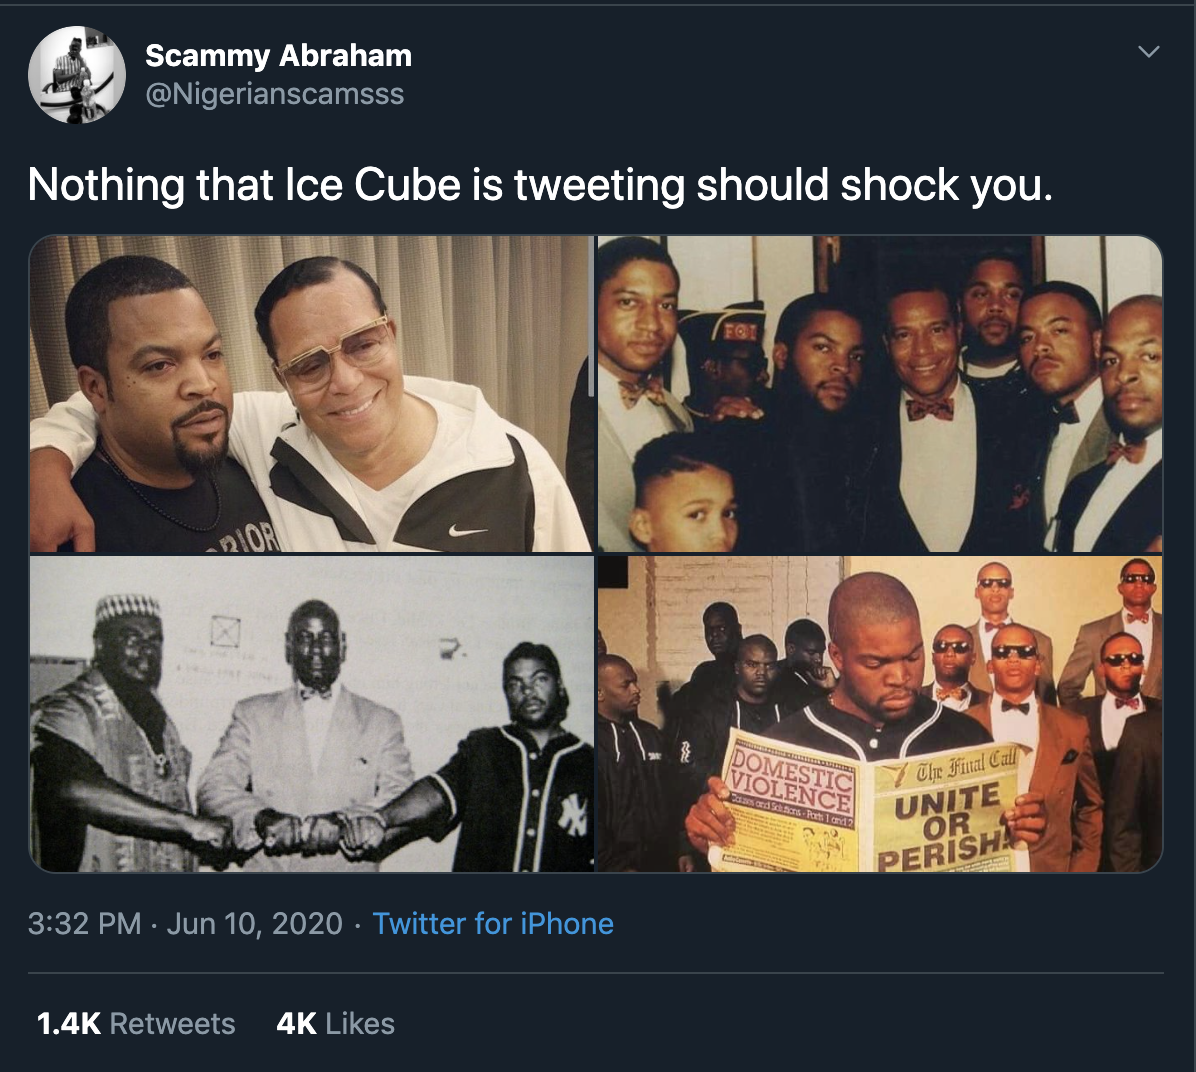View the 4K Likes list
The width and height of the screenshot is (1196, 1072).
point(335,1023)
